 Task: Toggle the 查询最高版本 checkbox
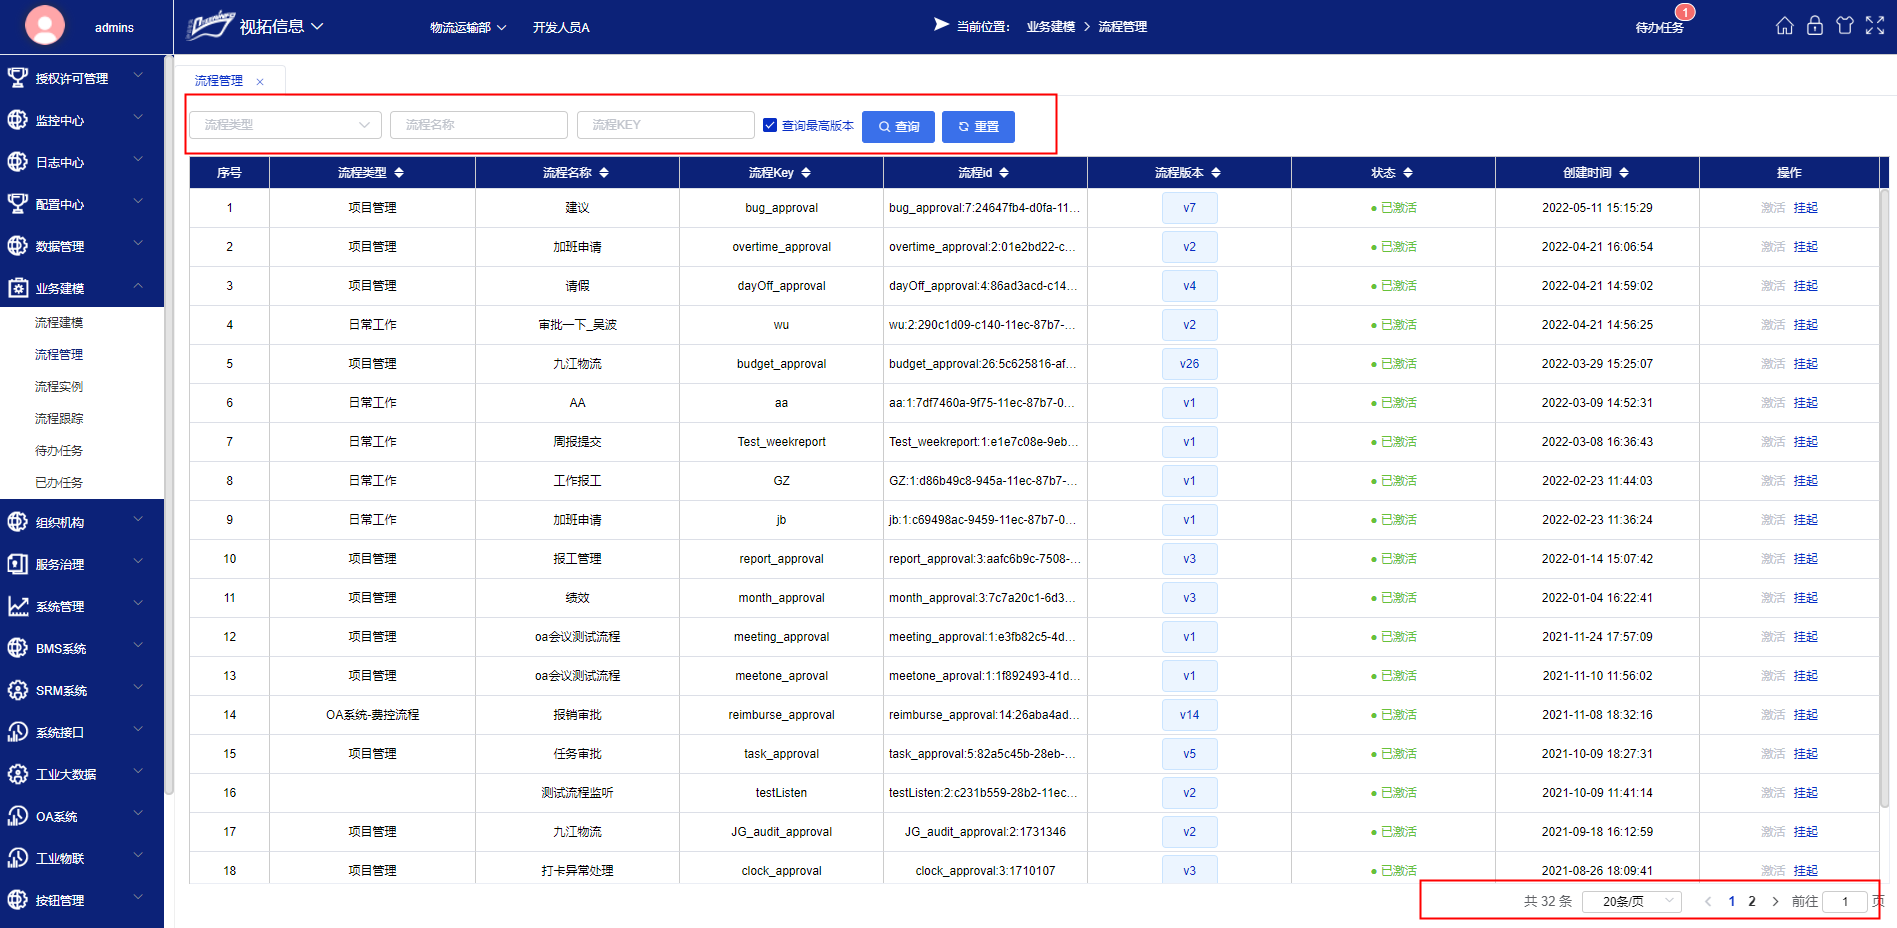[770, 125]
